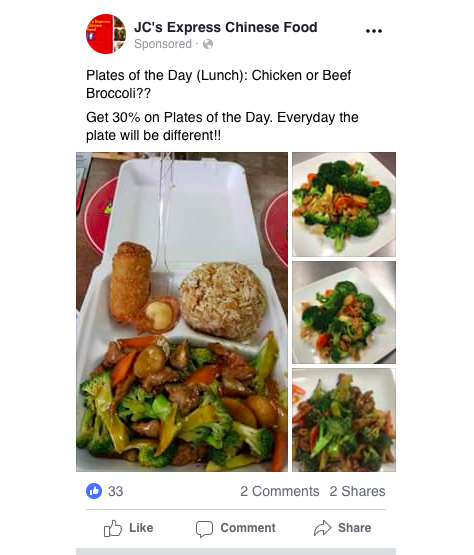Open the 2 Shares link
This screenshot has height=555, width=474.
point(357,491)
